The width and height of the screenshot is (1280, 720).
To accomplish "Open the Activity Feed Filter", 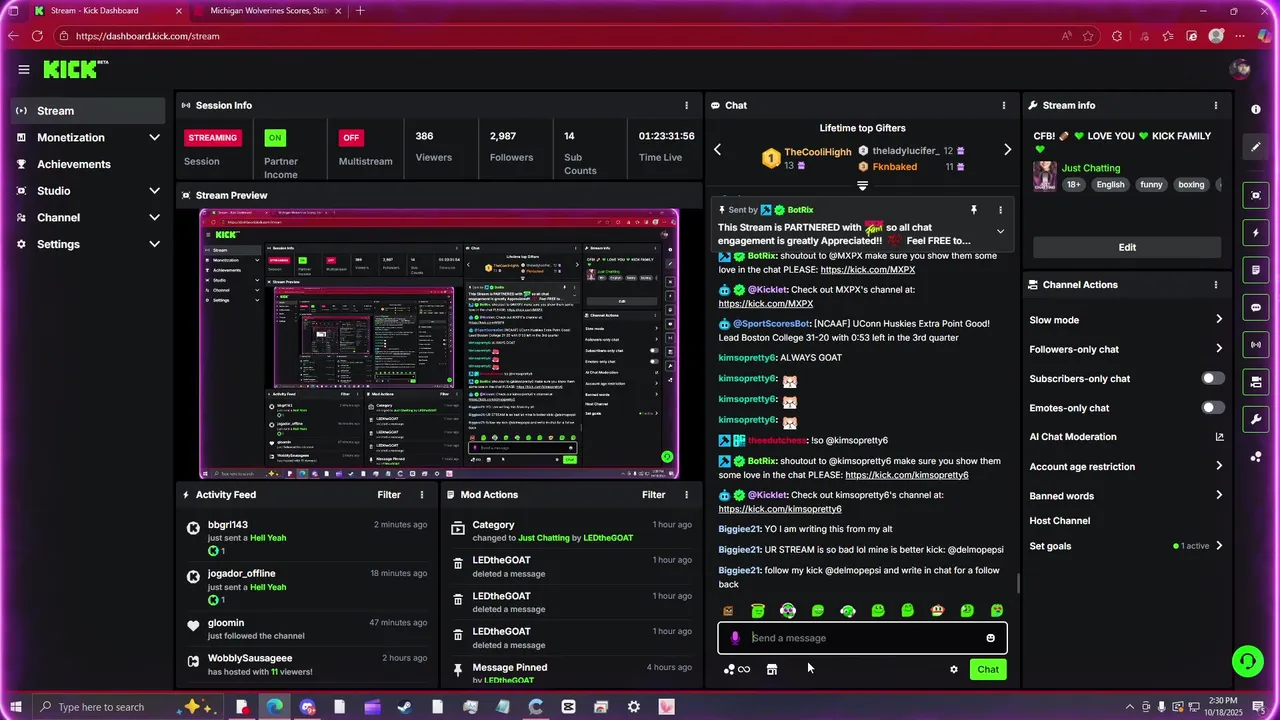I will click(389, 495).
